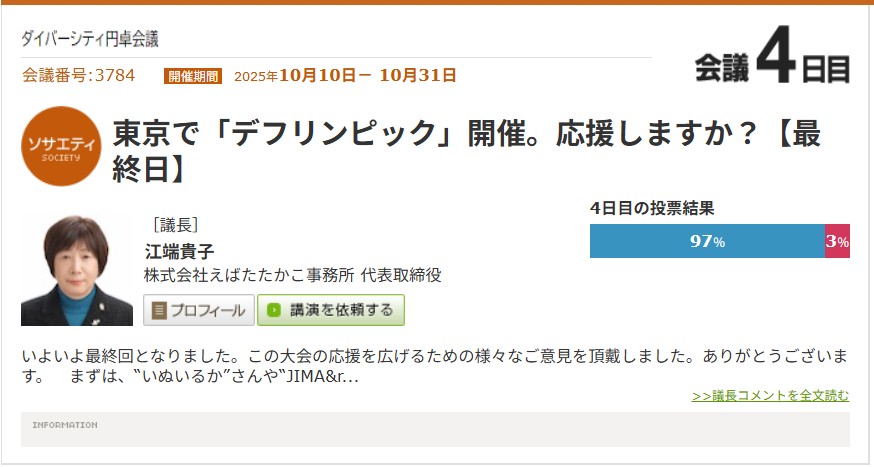This screenshot has height=467, width=874.
Task: Click the blue 97% vote result bar
Action: tap(707, 241)
